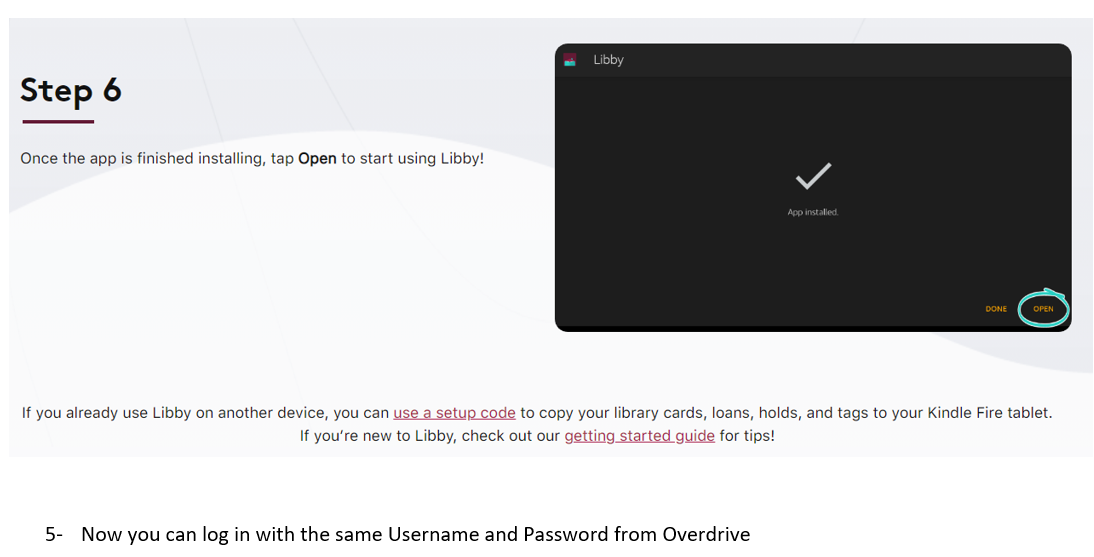Tap the orange OPEN button

[1043, 309]
